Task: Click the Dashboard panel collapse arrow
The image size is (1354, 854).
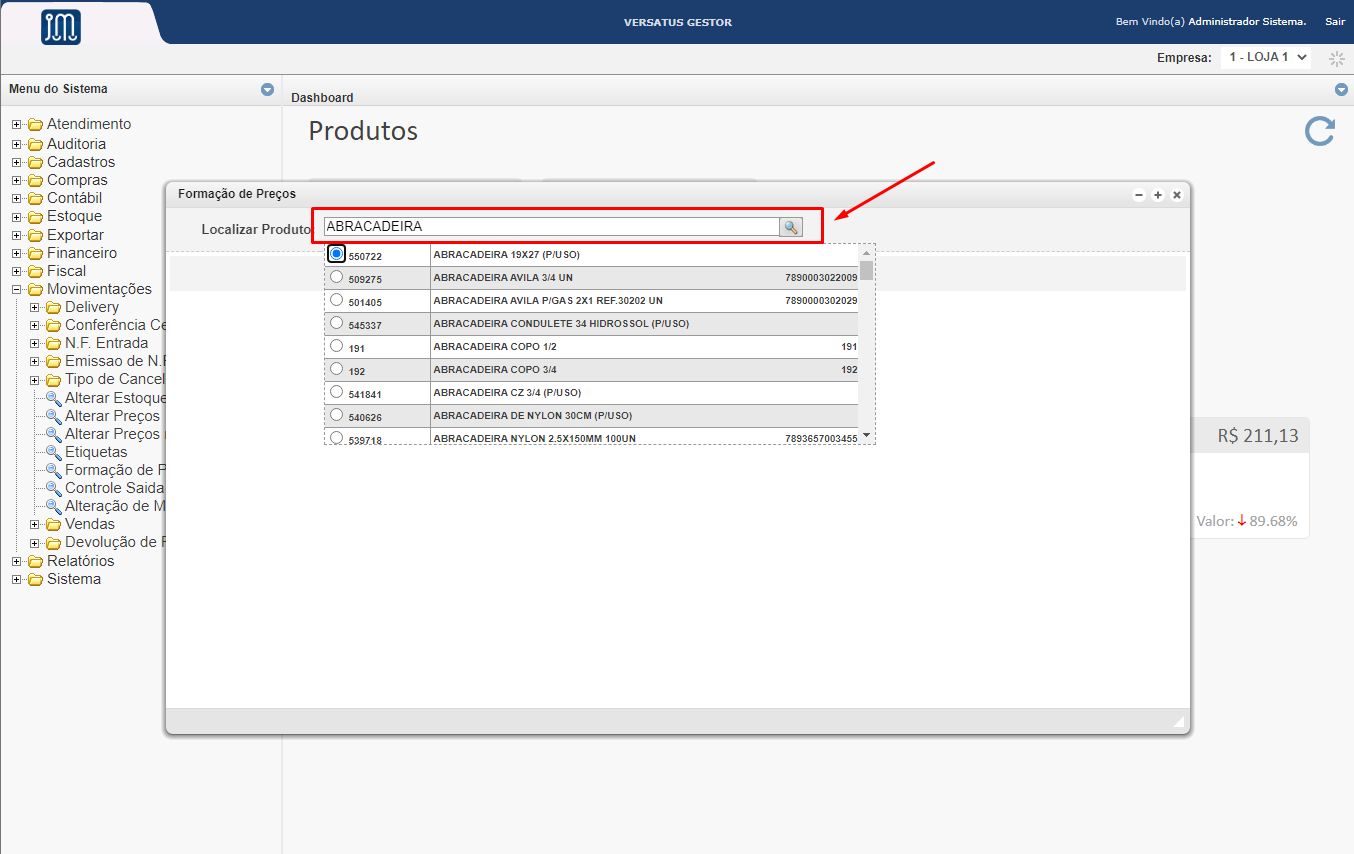Action: coord(1341,89)
